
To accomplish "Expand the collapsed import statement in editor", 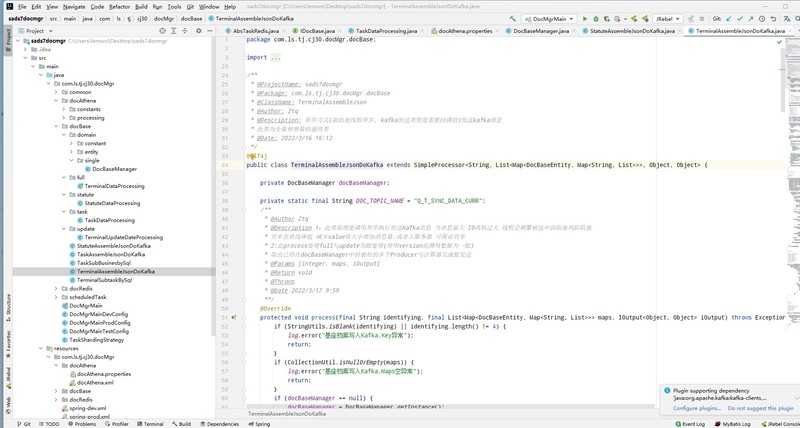I will pyautogui.click(x=275, y=58).
